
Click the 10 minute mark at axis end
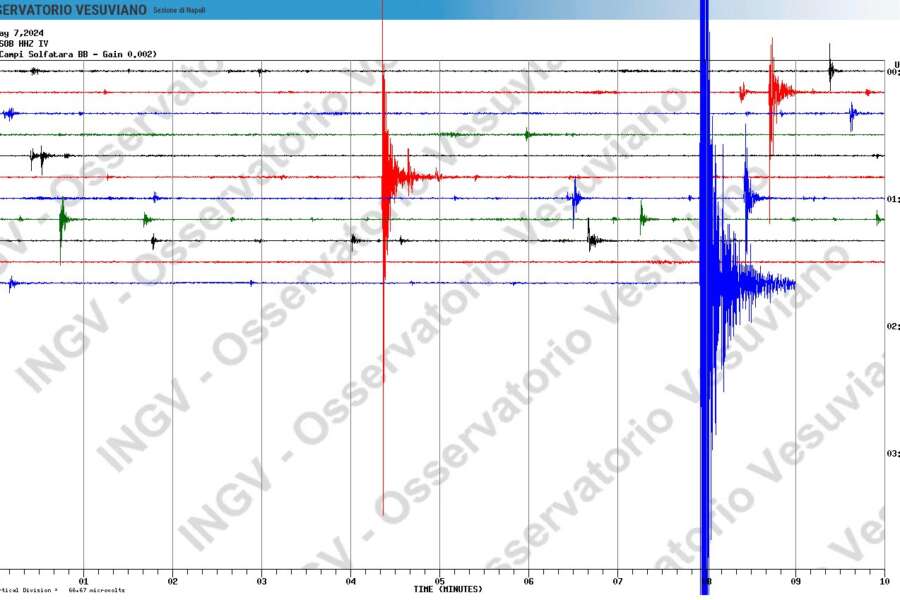(884, 579)
